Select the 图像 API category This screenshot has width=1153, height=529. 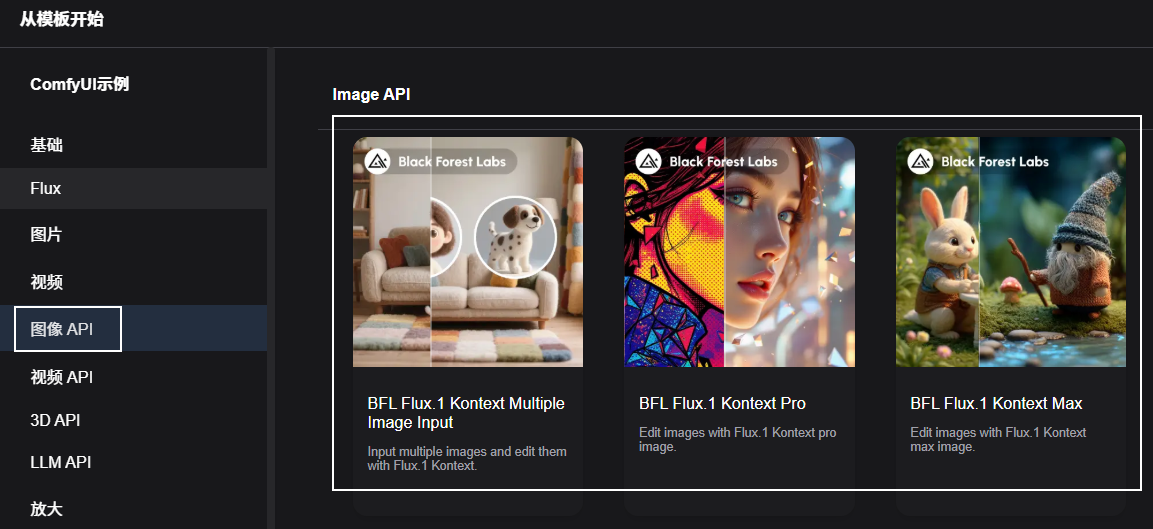(133, 329)
